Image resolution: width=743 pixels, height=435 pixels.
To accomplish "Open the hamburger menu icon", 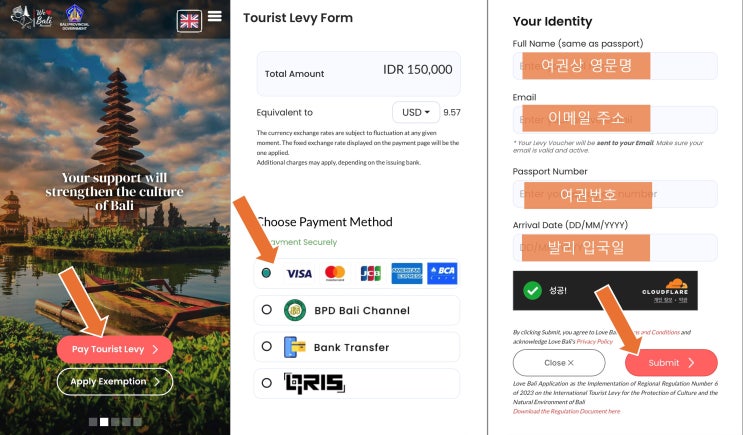I will click(x=215, y=16).
